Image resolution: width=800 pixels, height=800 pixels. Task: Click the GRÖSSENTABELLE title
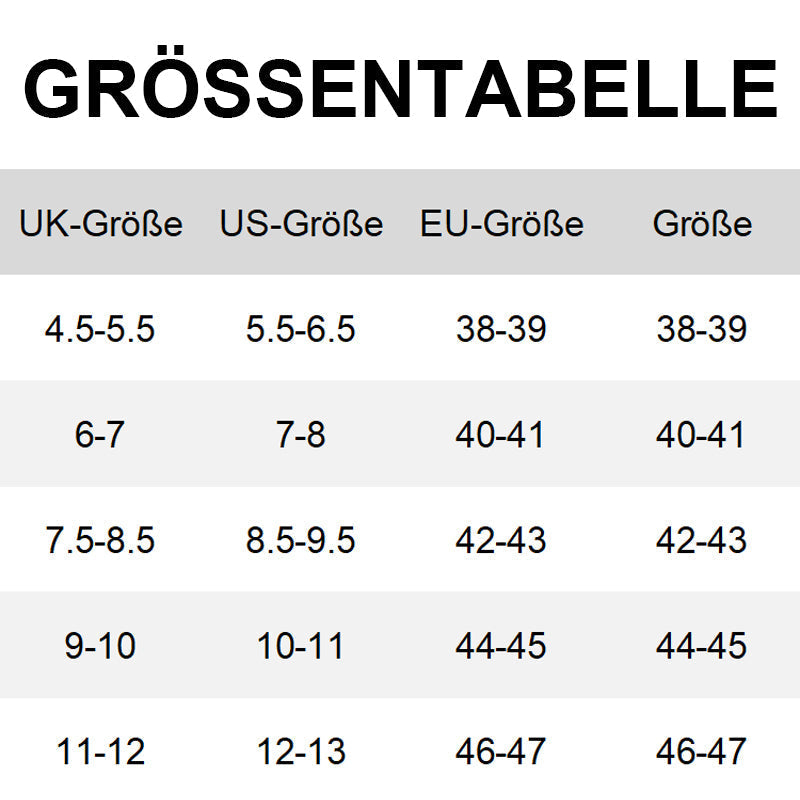click(x=400, y=90)
